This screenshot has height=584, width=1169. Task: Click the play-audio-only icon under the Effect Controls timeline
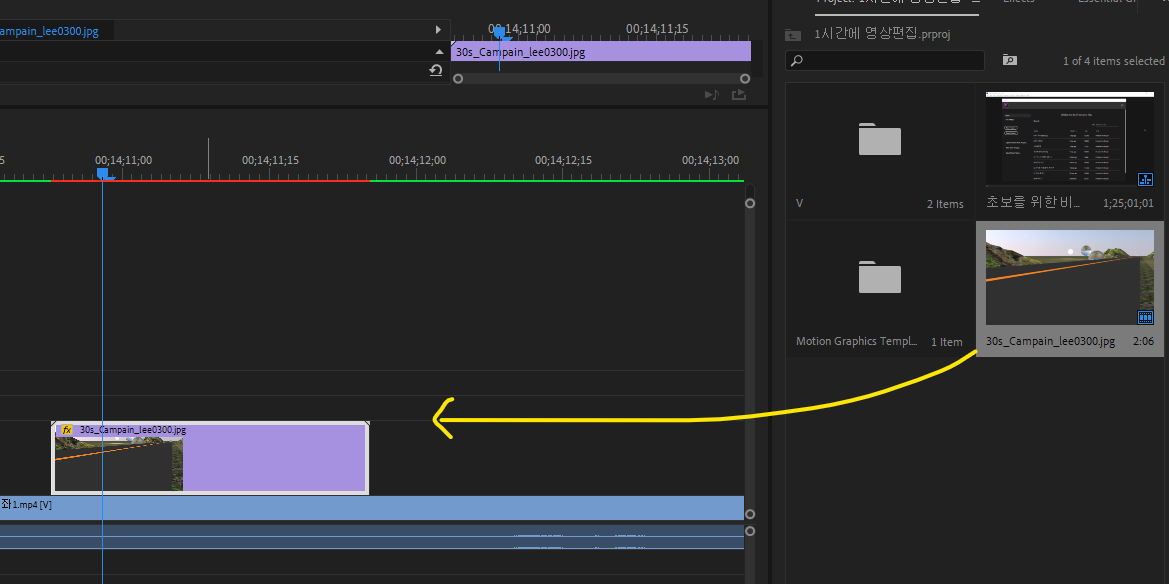click(711, 95)
